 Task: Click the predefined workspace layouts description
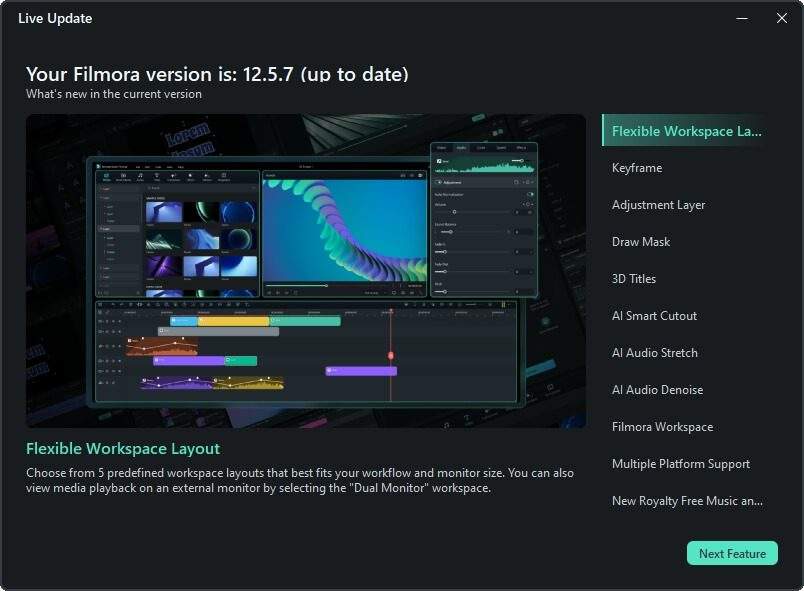pos(300,480)
